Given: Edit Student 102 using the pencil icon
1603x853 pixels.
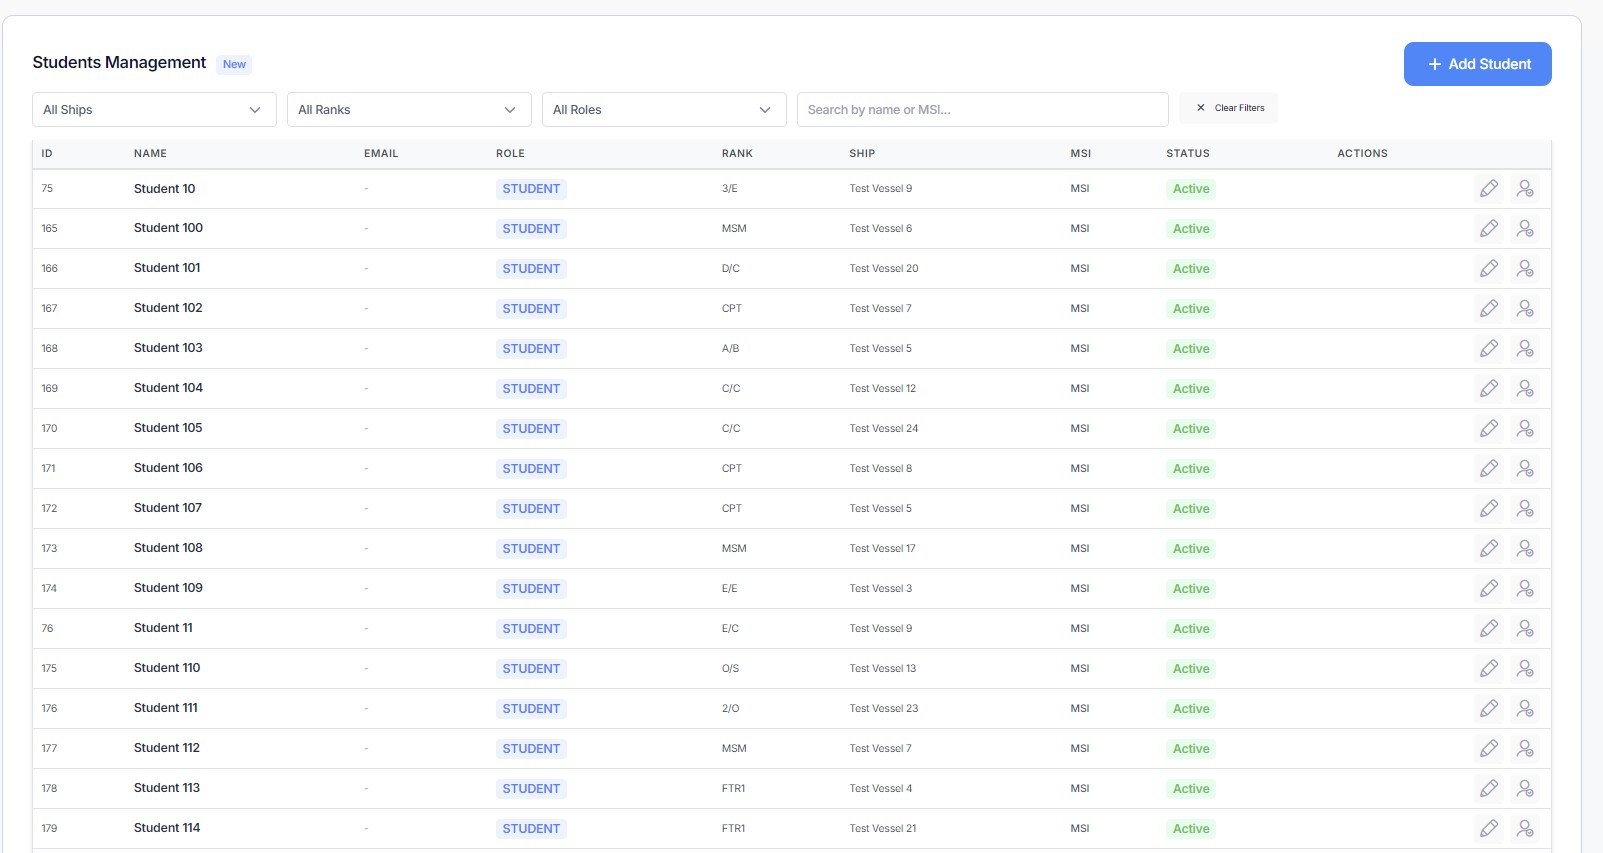Looking at the screenshot, I should tap(1489, 309).
